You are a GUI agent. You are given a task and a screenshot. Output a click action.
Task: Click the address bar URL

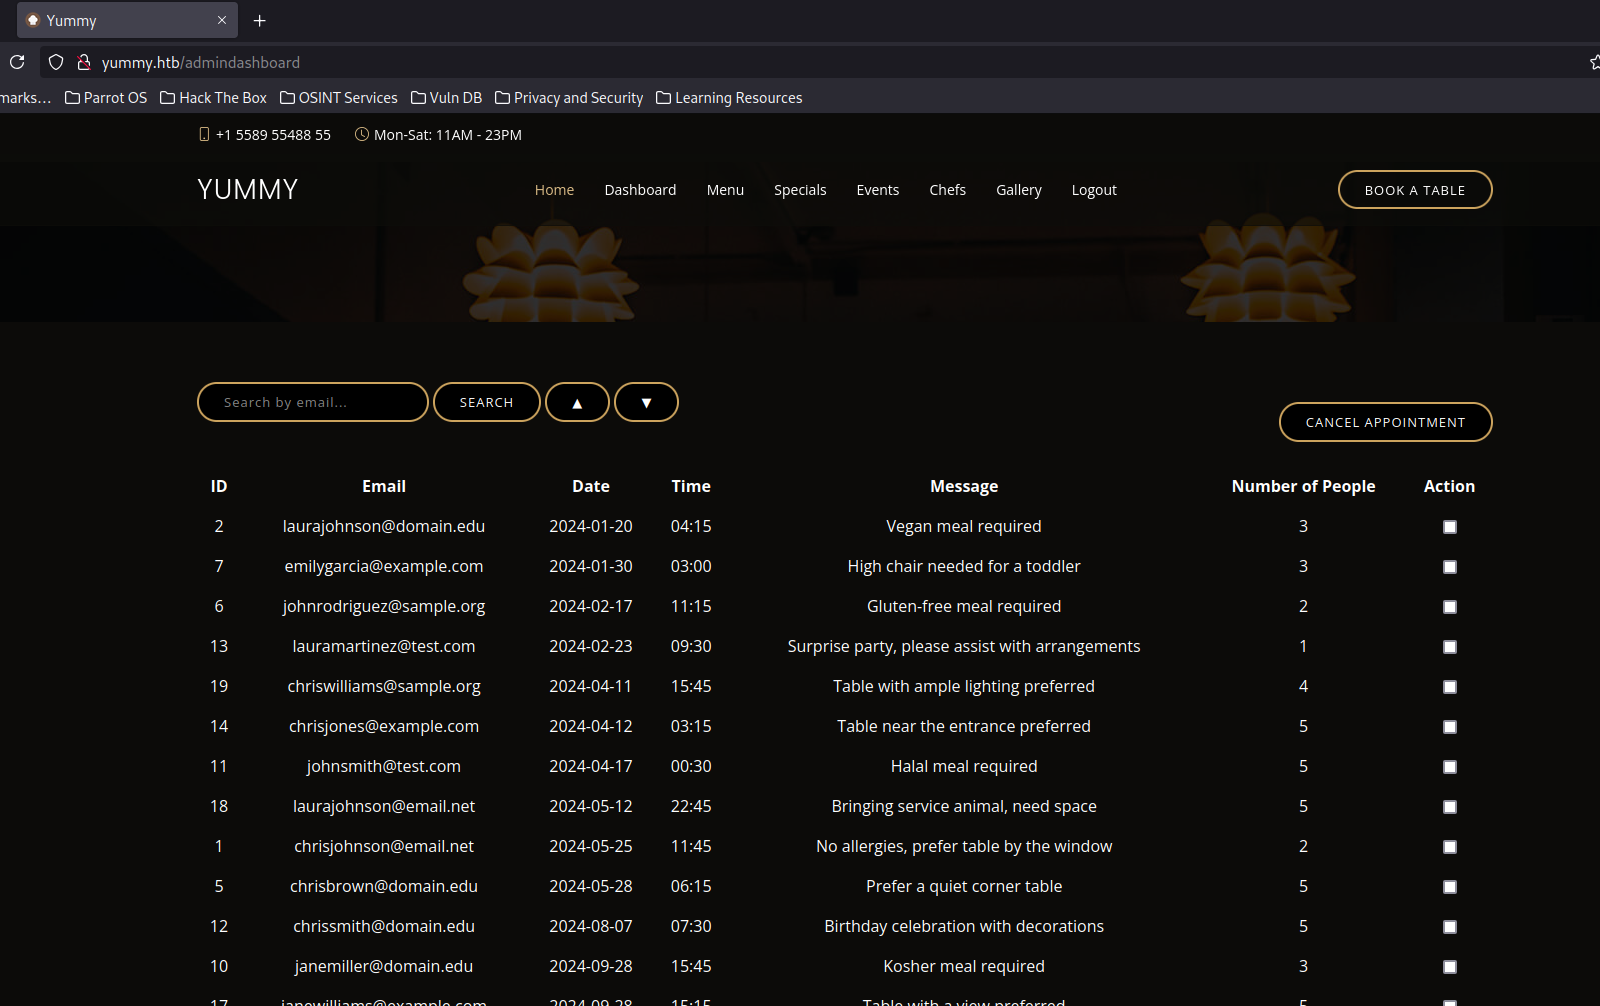click(x=201, y=62)
